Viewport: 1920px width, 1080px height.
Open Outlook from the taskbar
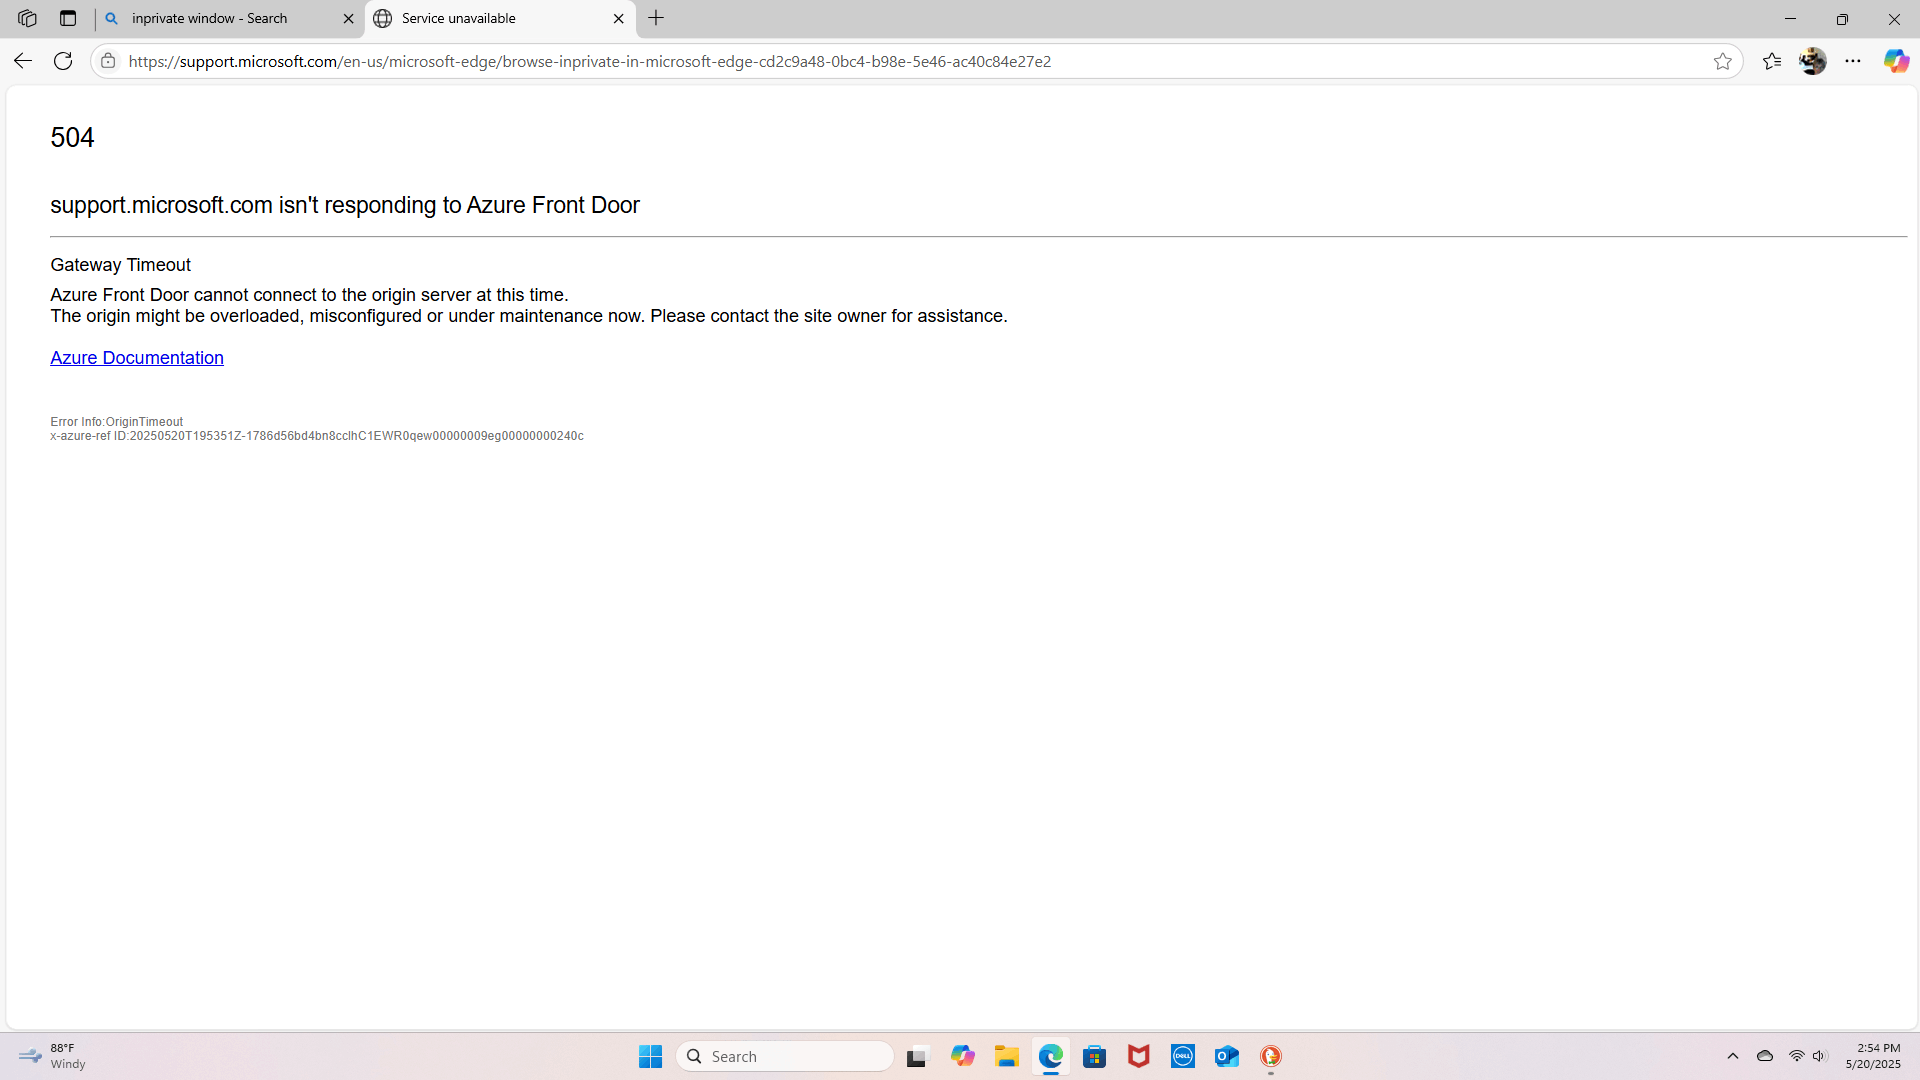click(x=1227, y=1056)
